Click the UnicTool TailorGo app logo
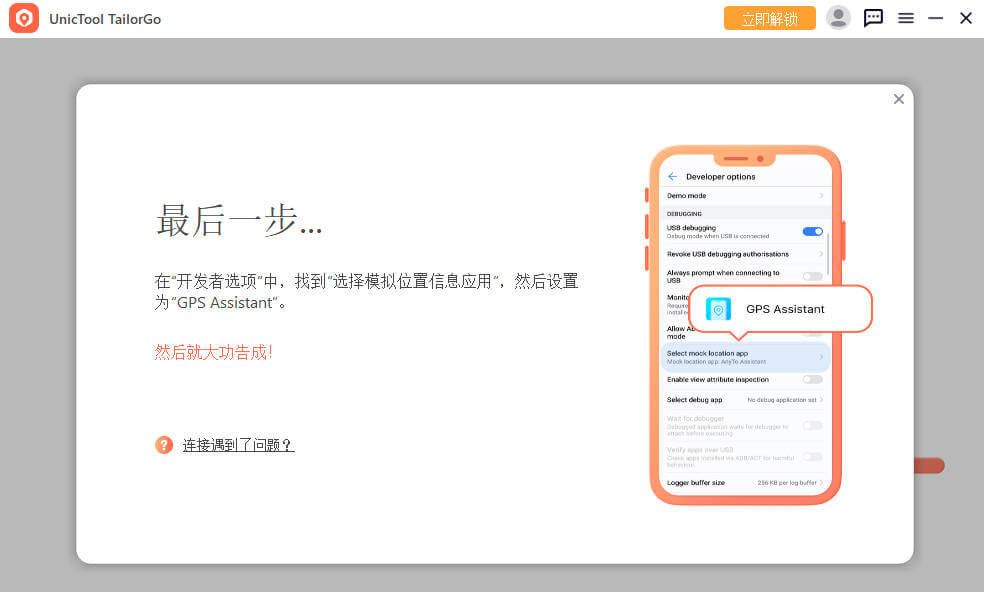 point(24,18)
